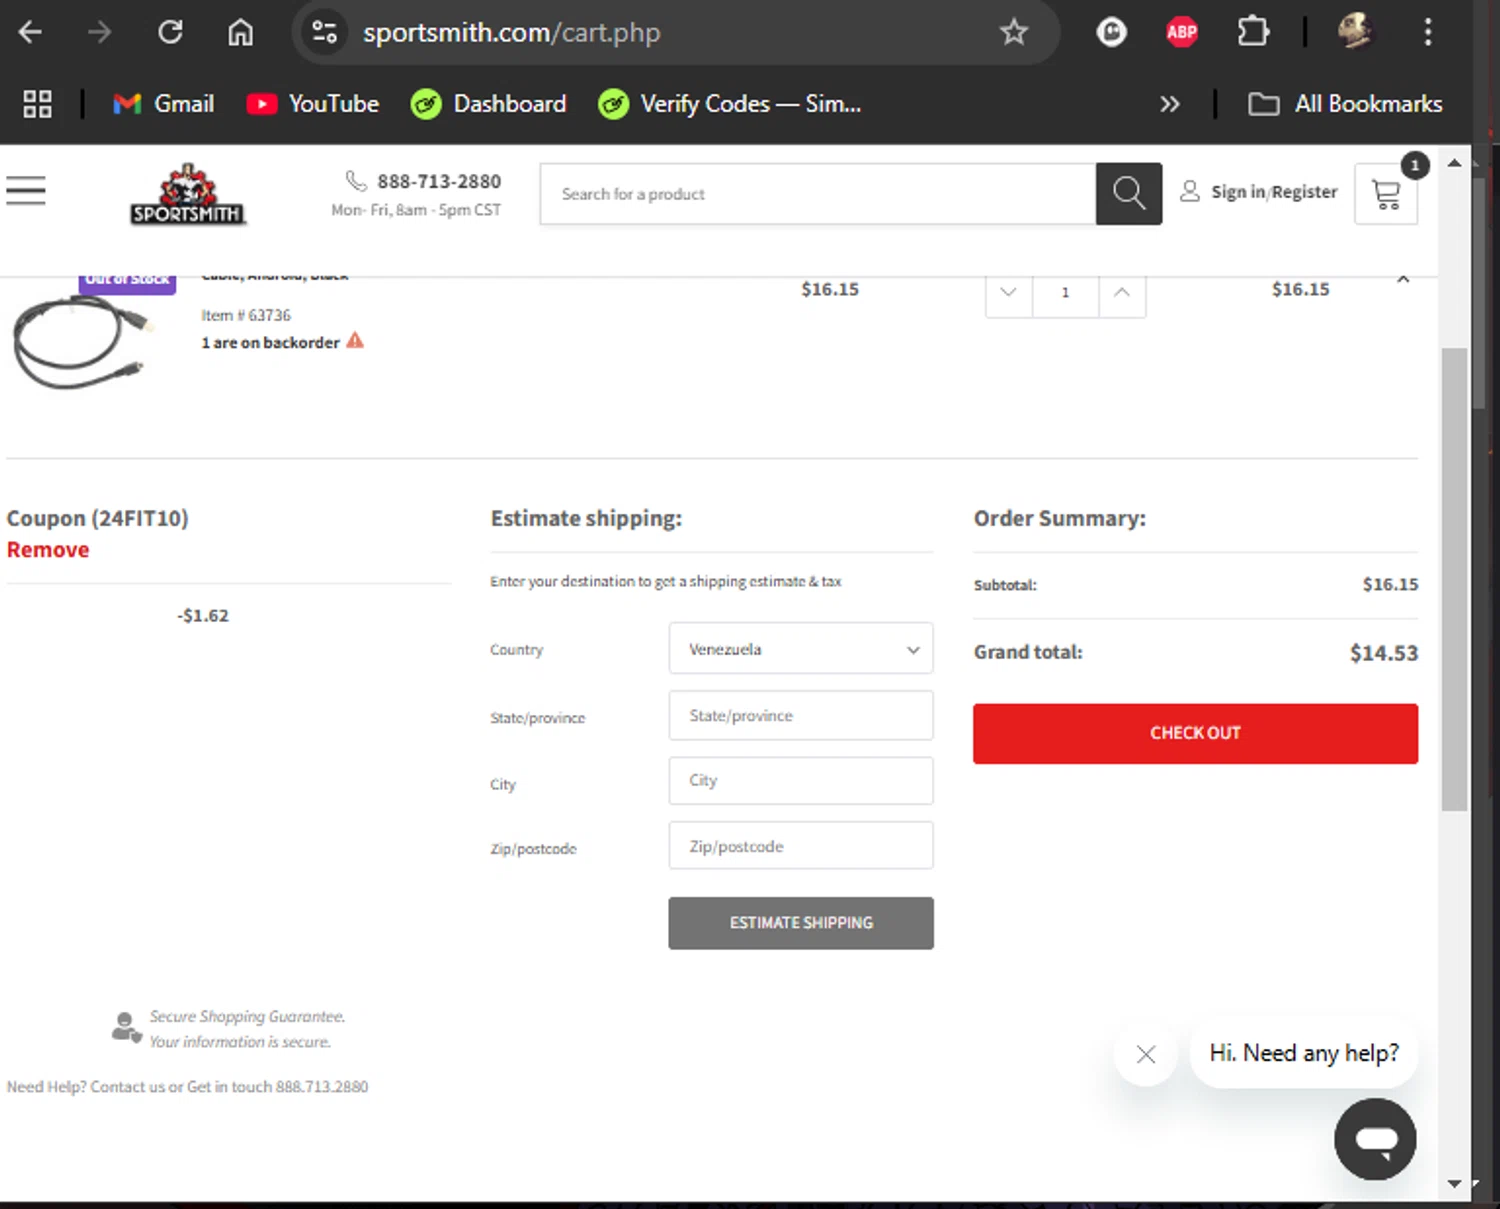Reload the Sportsmith cart page

[x=170, y=32]
